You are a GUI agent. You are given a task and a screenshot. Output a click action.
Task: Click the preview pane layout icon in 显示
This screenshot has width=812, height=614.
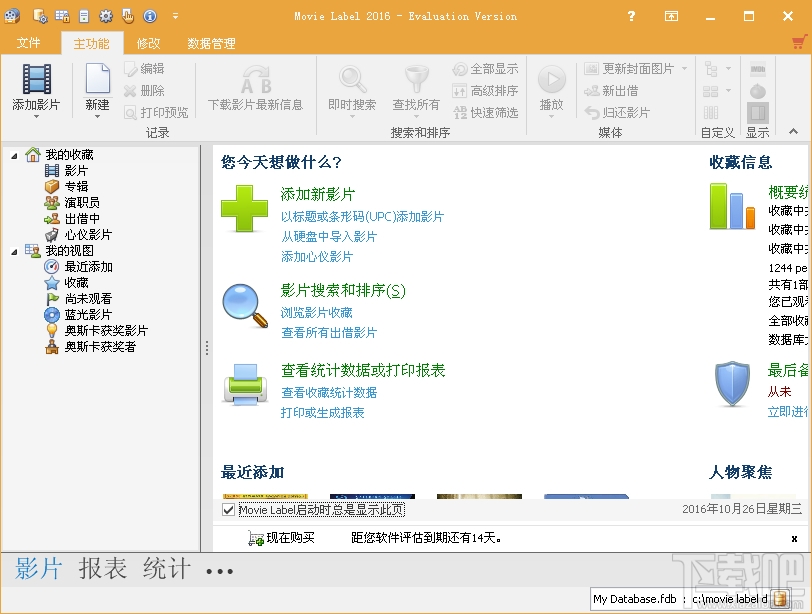tap(758, 112)
